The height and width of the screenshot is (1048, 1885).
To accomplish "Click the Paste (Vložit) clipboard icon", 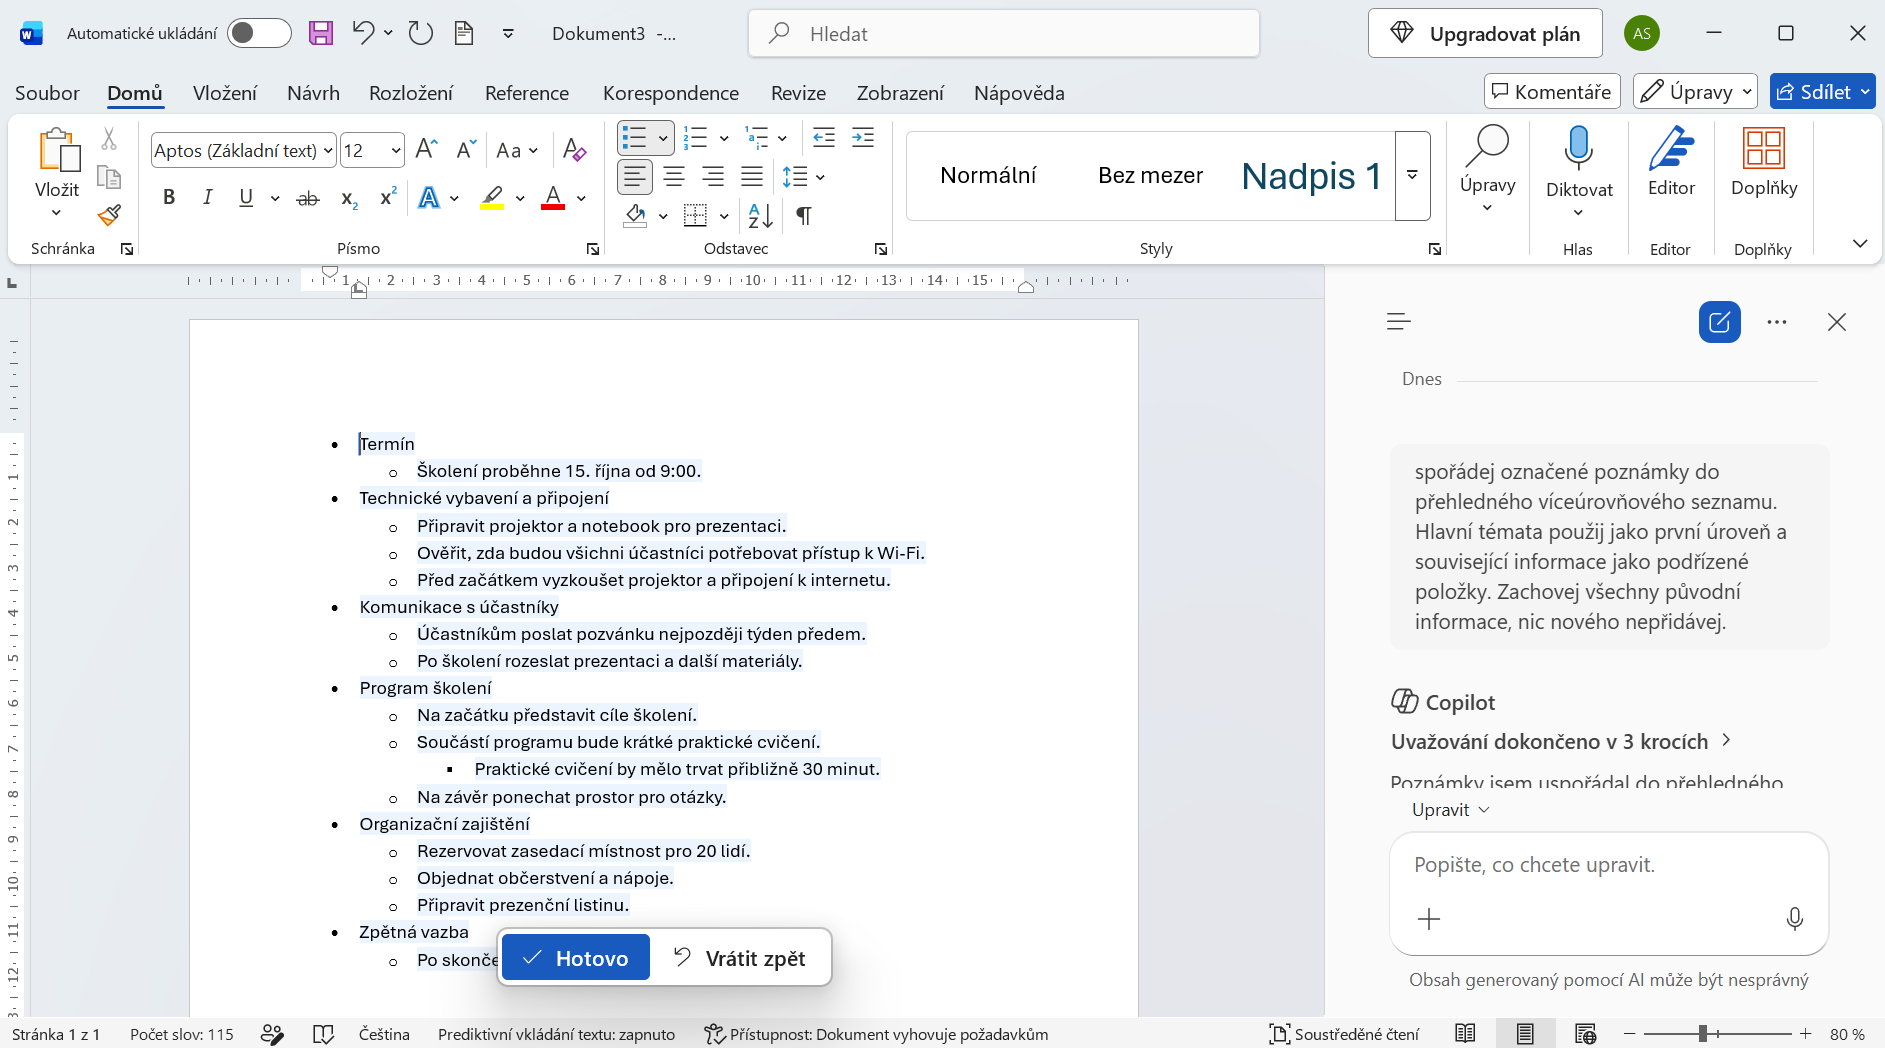I will coord(58,150).
